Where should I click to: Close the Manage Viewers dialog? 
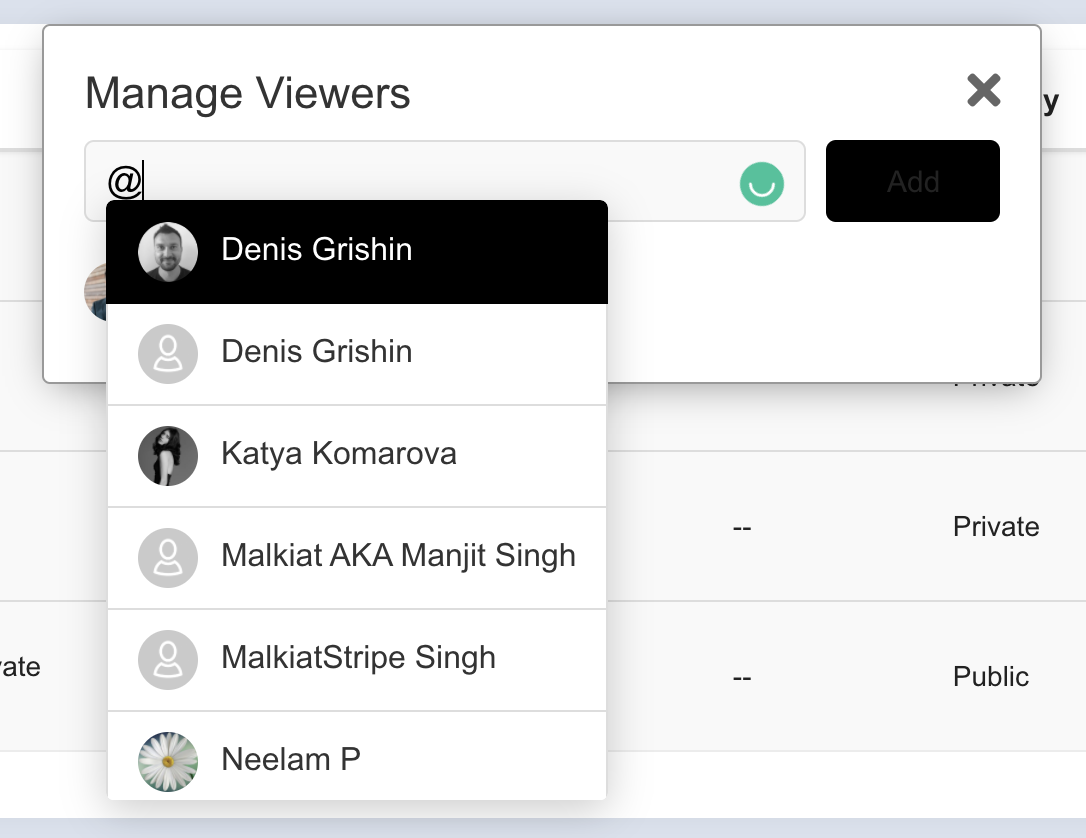(x=983, y=91)
